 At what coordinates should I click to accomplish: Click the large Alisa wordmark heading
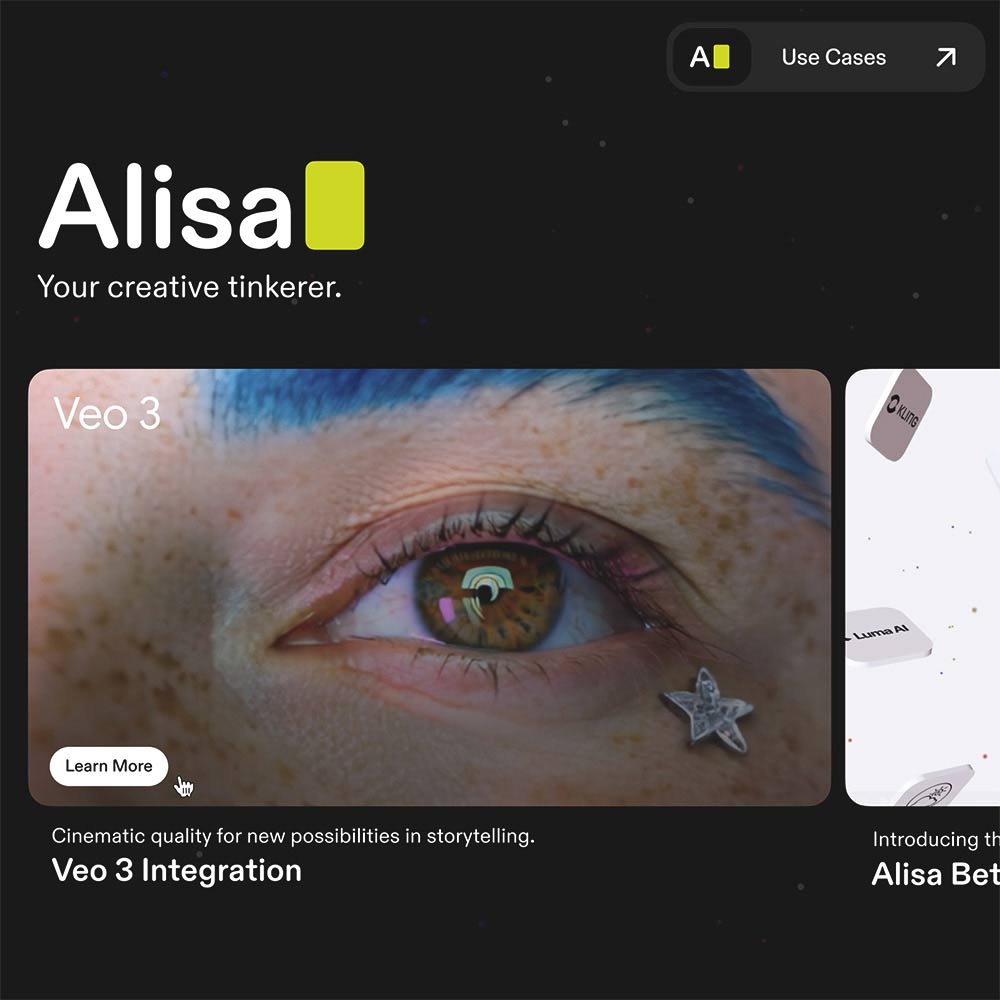click(166, 205)
